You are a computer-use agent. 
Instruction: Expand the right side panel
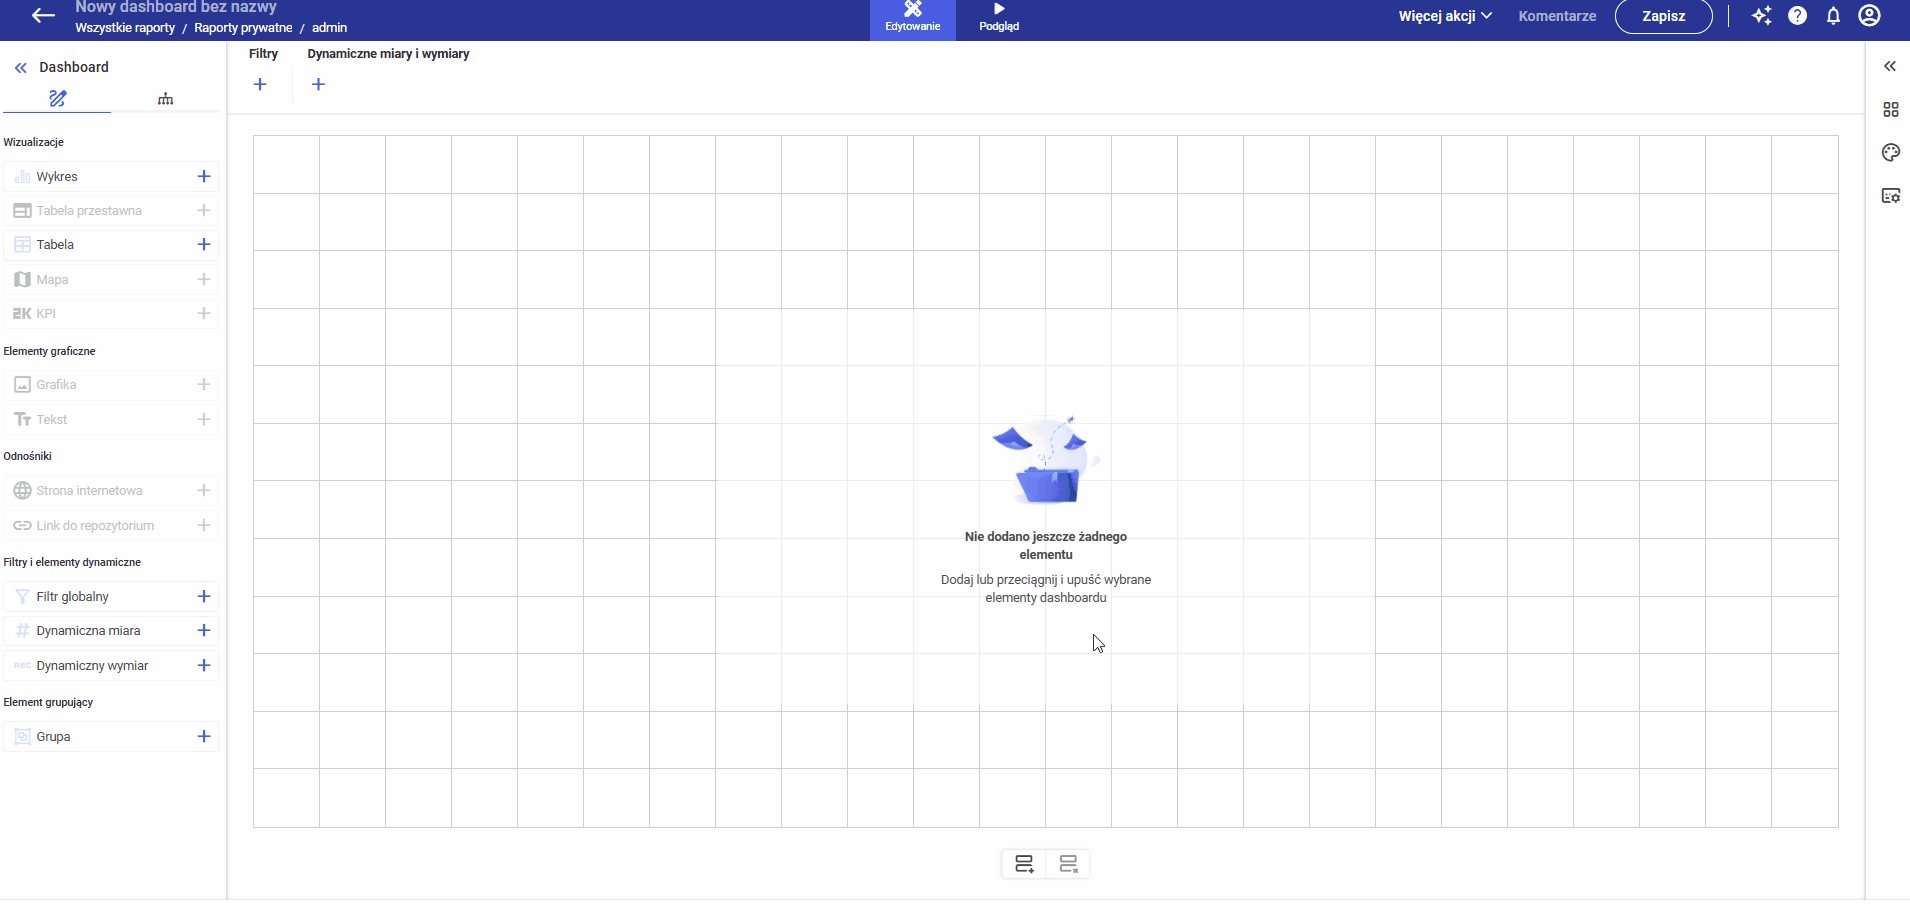pyautogui.click(x=1890, y=66)
